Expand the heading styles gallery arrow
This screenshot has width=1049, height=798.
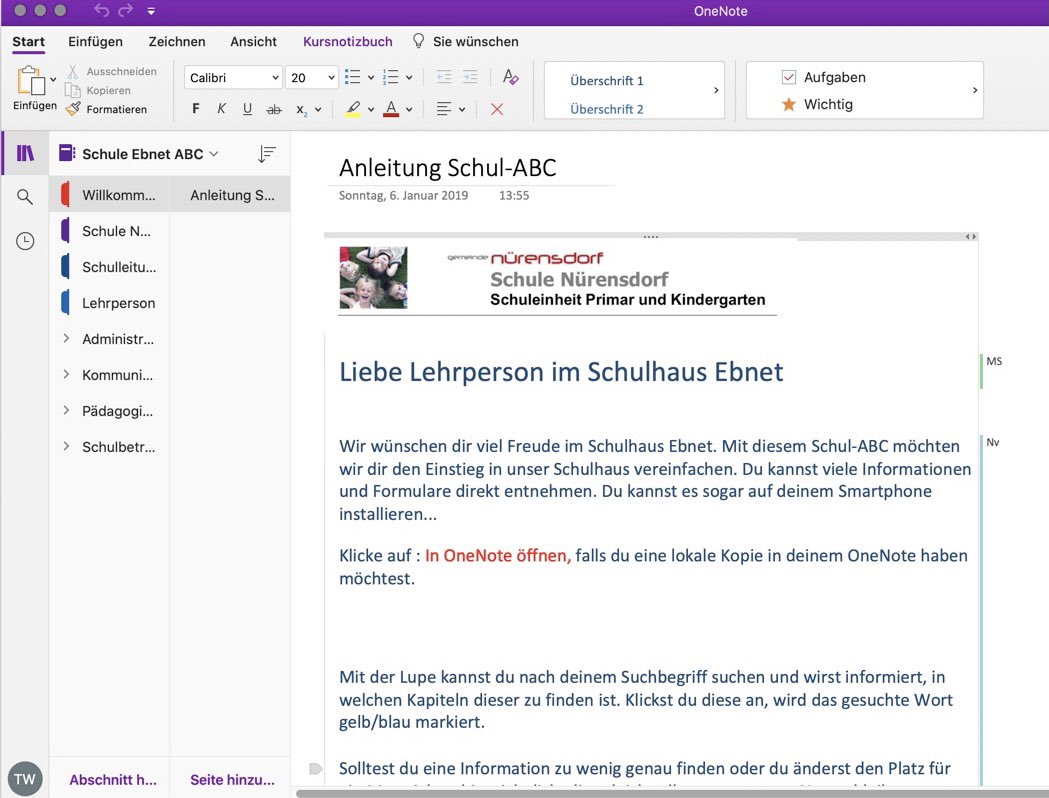pos(716,90)
